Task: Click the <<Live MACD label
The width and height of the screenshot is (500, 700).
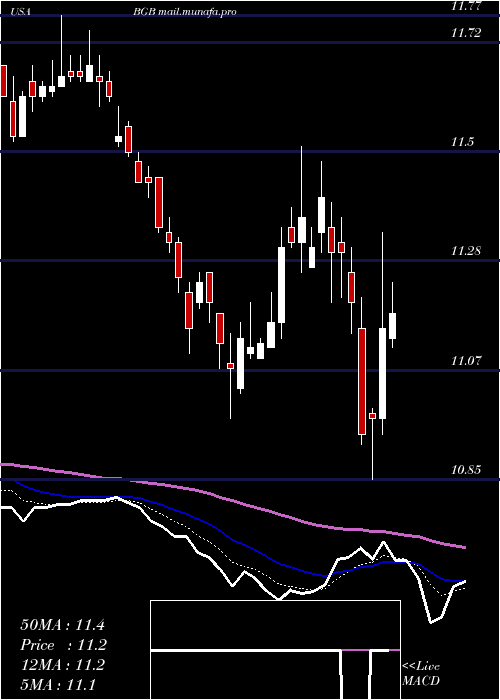Action: pos(421,674)
